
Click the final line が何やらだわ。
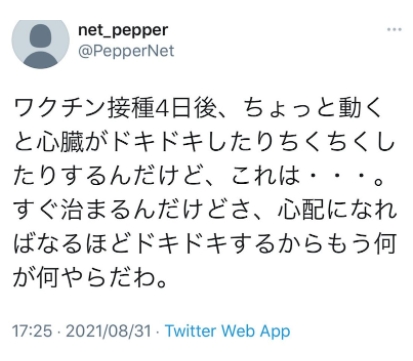point(90,278)
